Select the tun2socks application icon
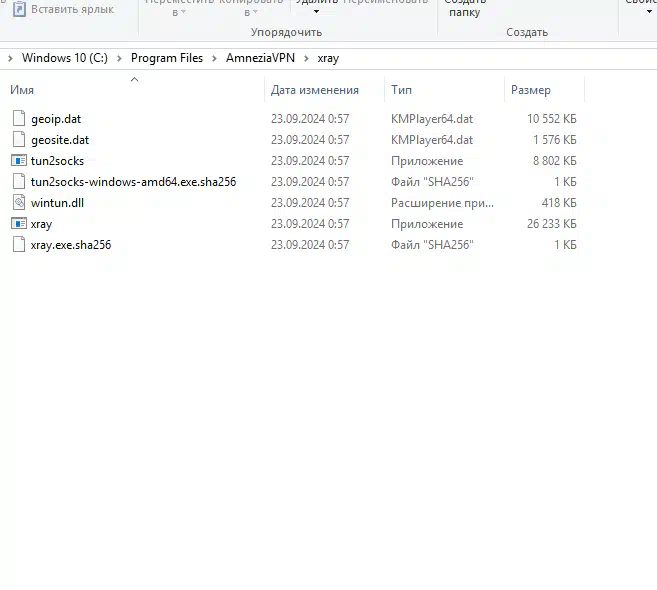 click(x=19, y=160)
